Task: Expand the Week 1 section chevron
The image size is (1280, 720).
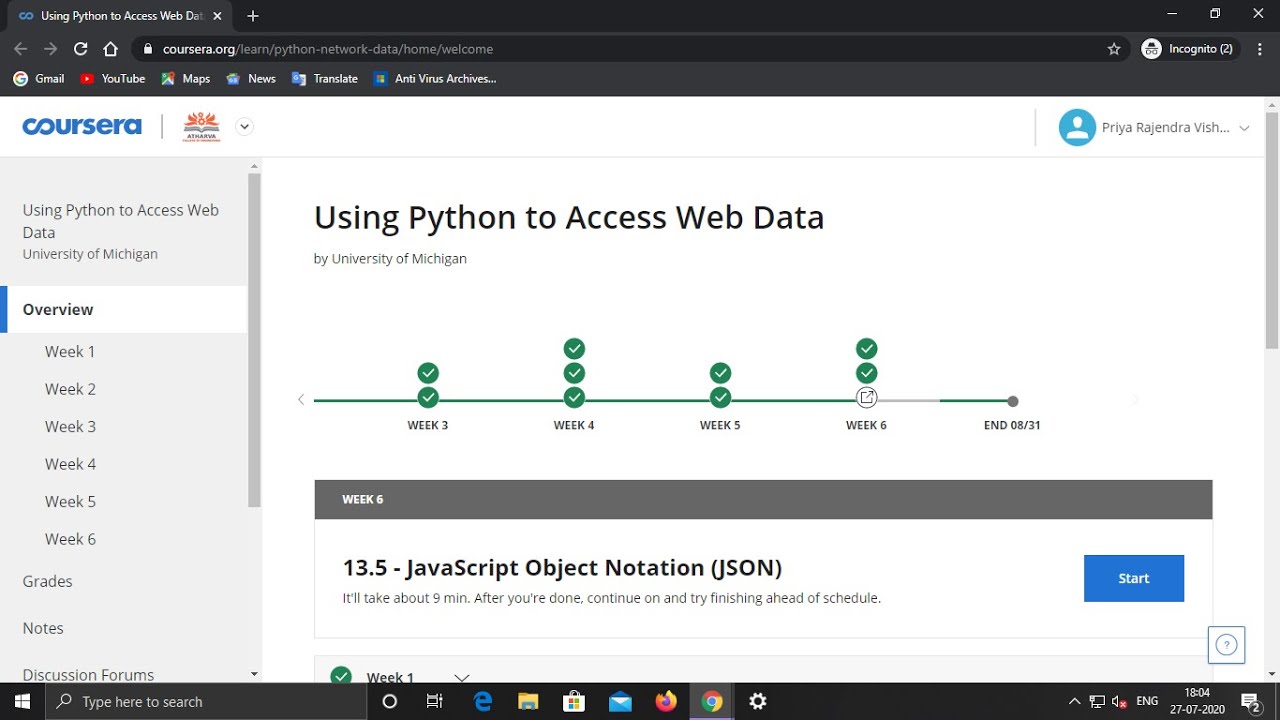Action: click(461, 677)
